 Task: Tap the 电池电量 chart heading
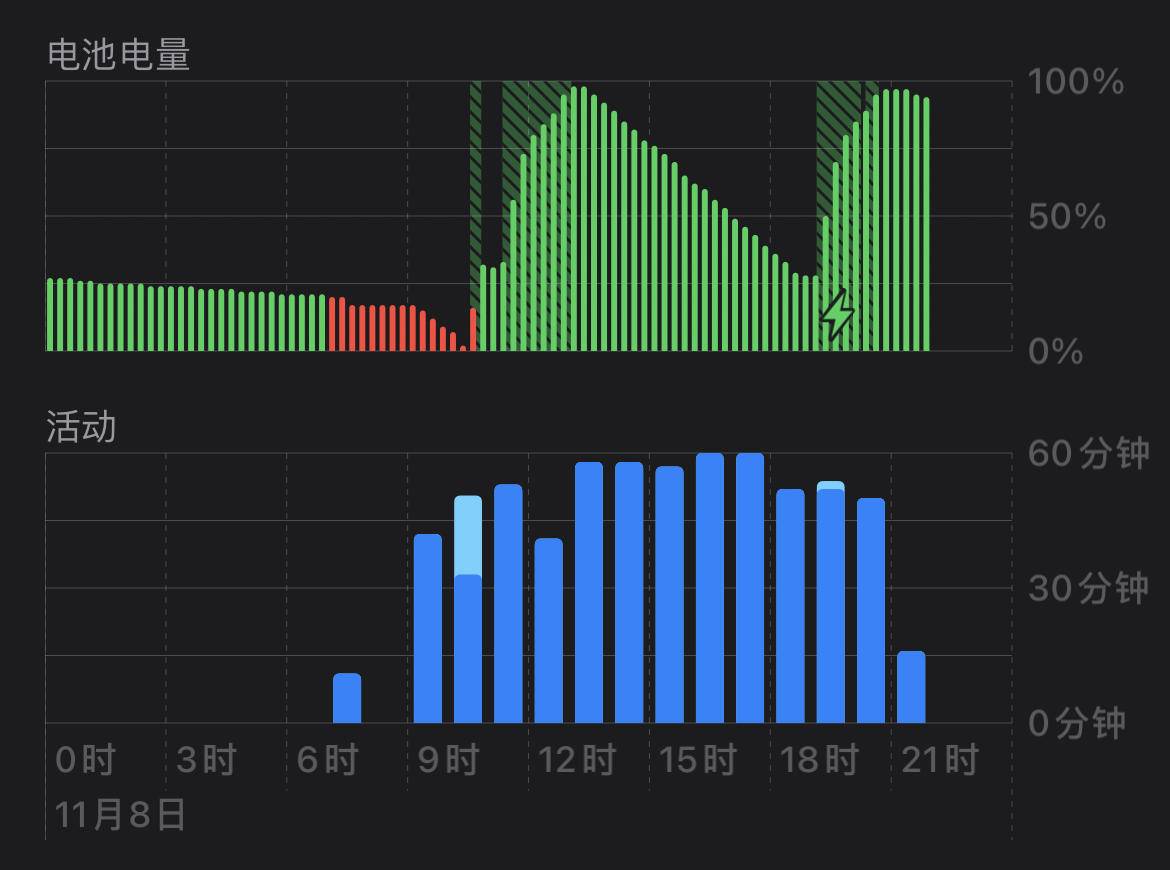coord(119,55)
